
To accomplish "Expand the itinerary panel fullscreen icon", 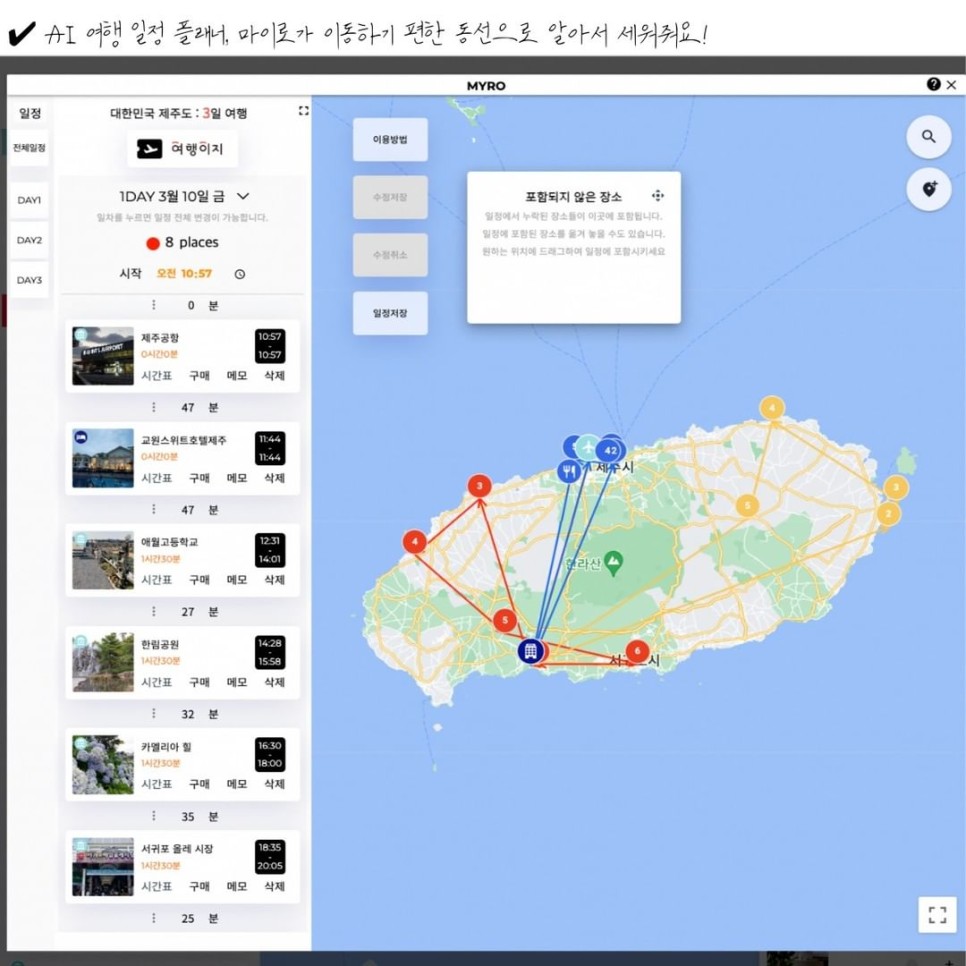I will [x=304, y=111].
